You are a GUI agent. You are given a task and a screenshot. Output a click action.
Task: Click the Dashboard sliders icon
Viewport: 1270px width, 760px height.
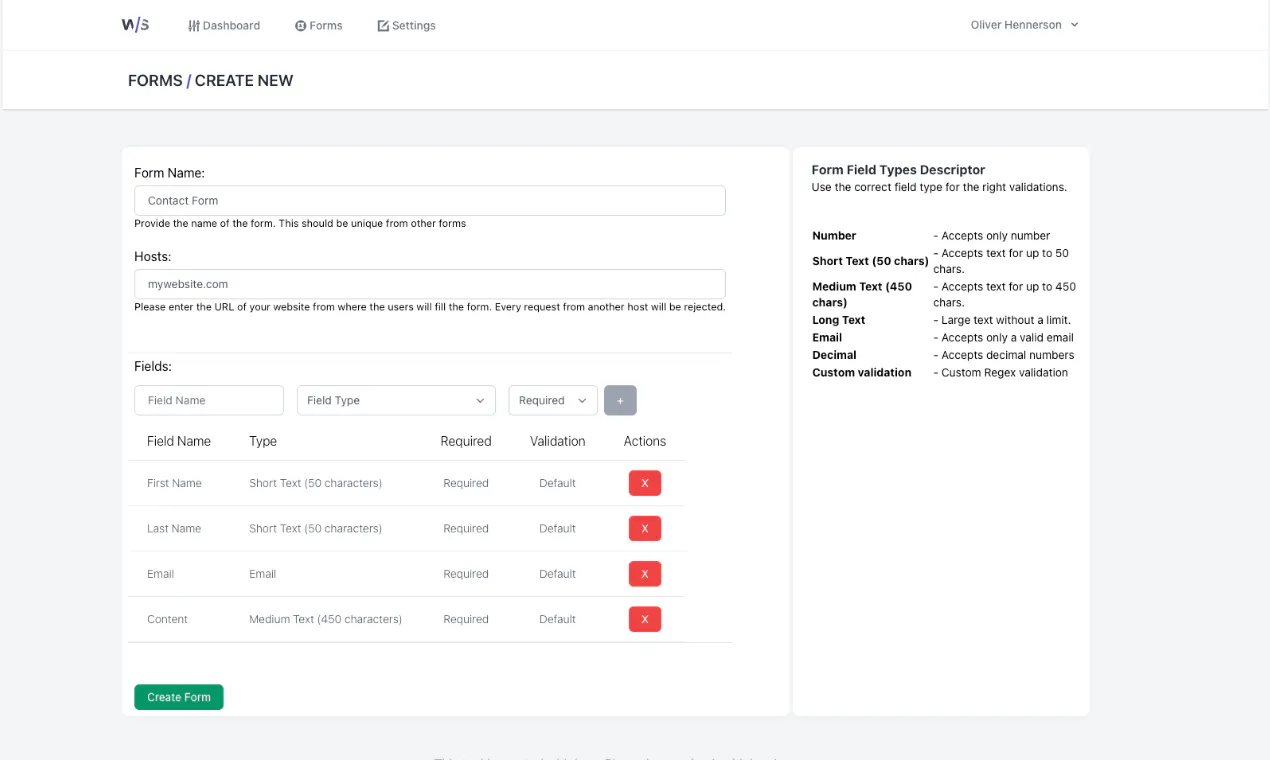point(194,25)
